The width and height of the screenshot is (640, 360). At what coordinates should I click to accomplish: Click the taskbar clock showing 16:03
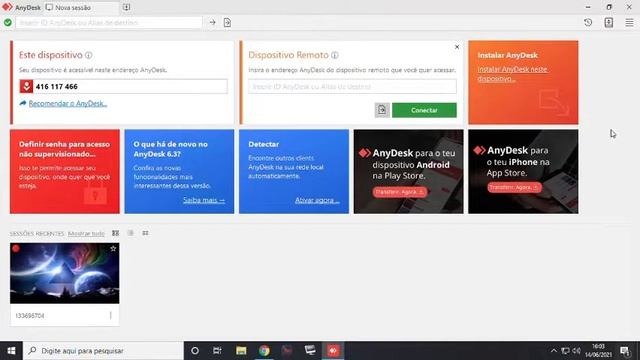click(598, 351)
